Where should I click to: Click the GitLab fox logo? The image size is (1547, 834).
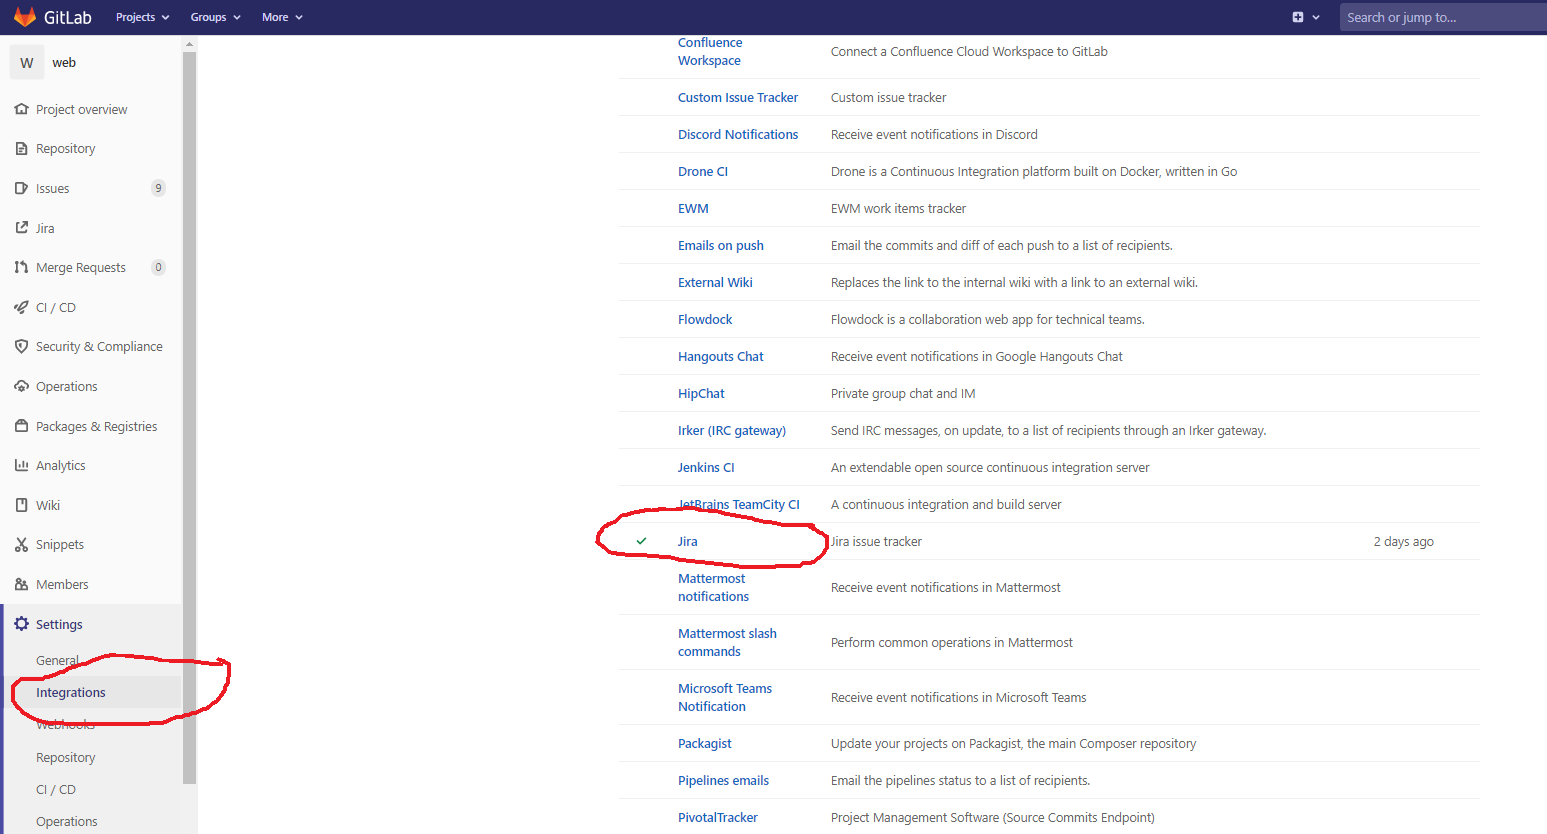tap(25, 17)
